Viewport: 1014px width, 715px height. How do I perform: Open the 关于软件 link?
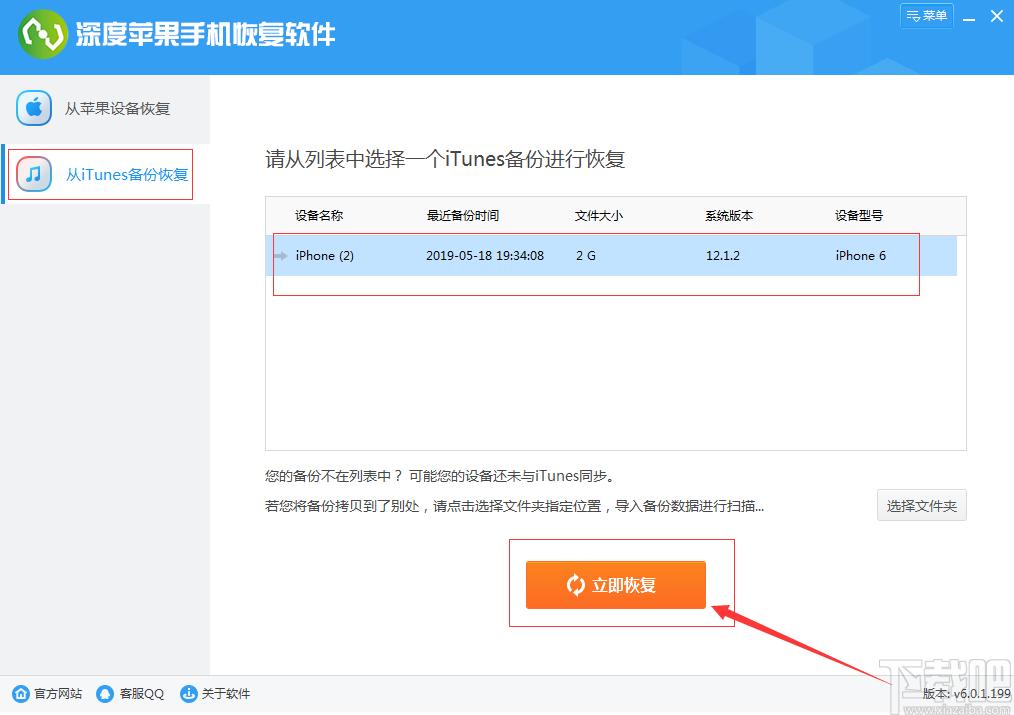coord(226,694)
